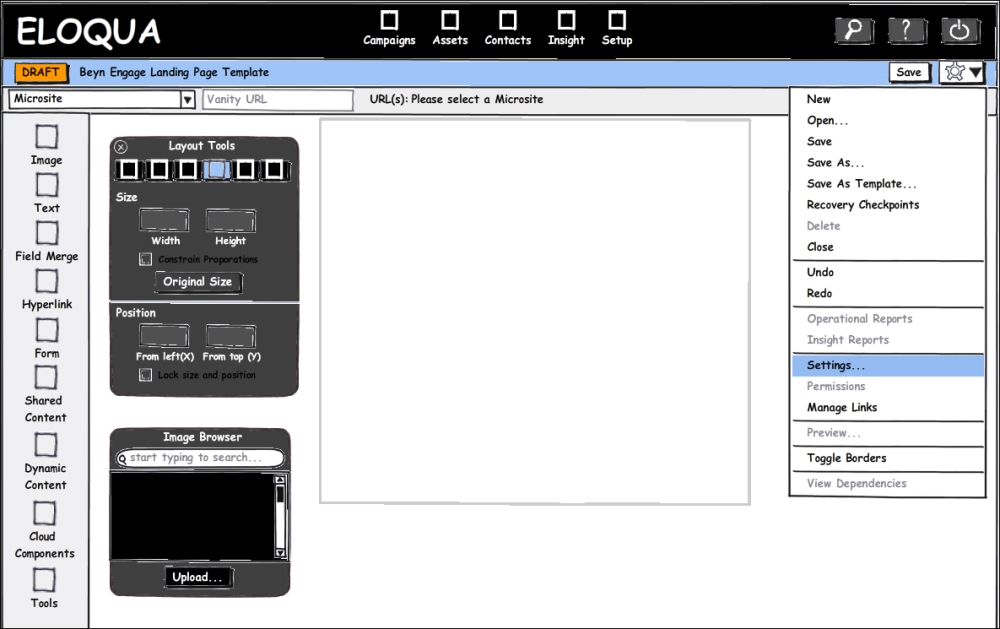Select the Hyperlink tool
1000x629 pixels.
46,281
